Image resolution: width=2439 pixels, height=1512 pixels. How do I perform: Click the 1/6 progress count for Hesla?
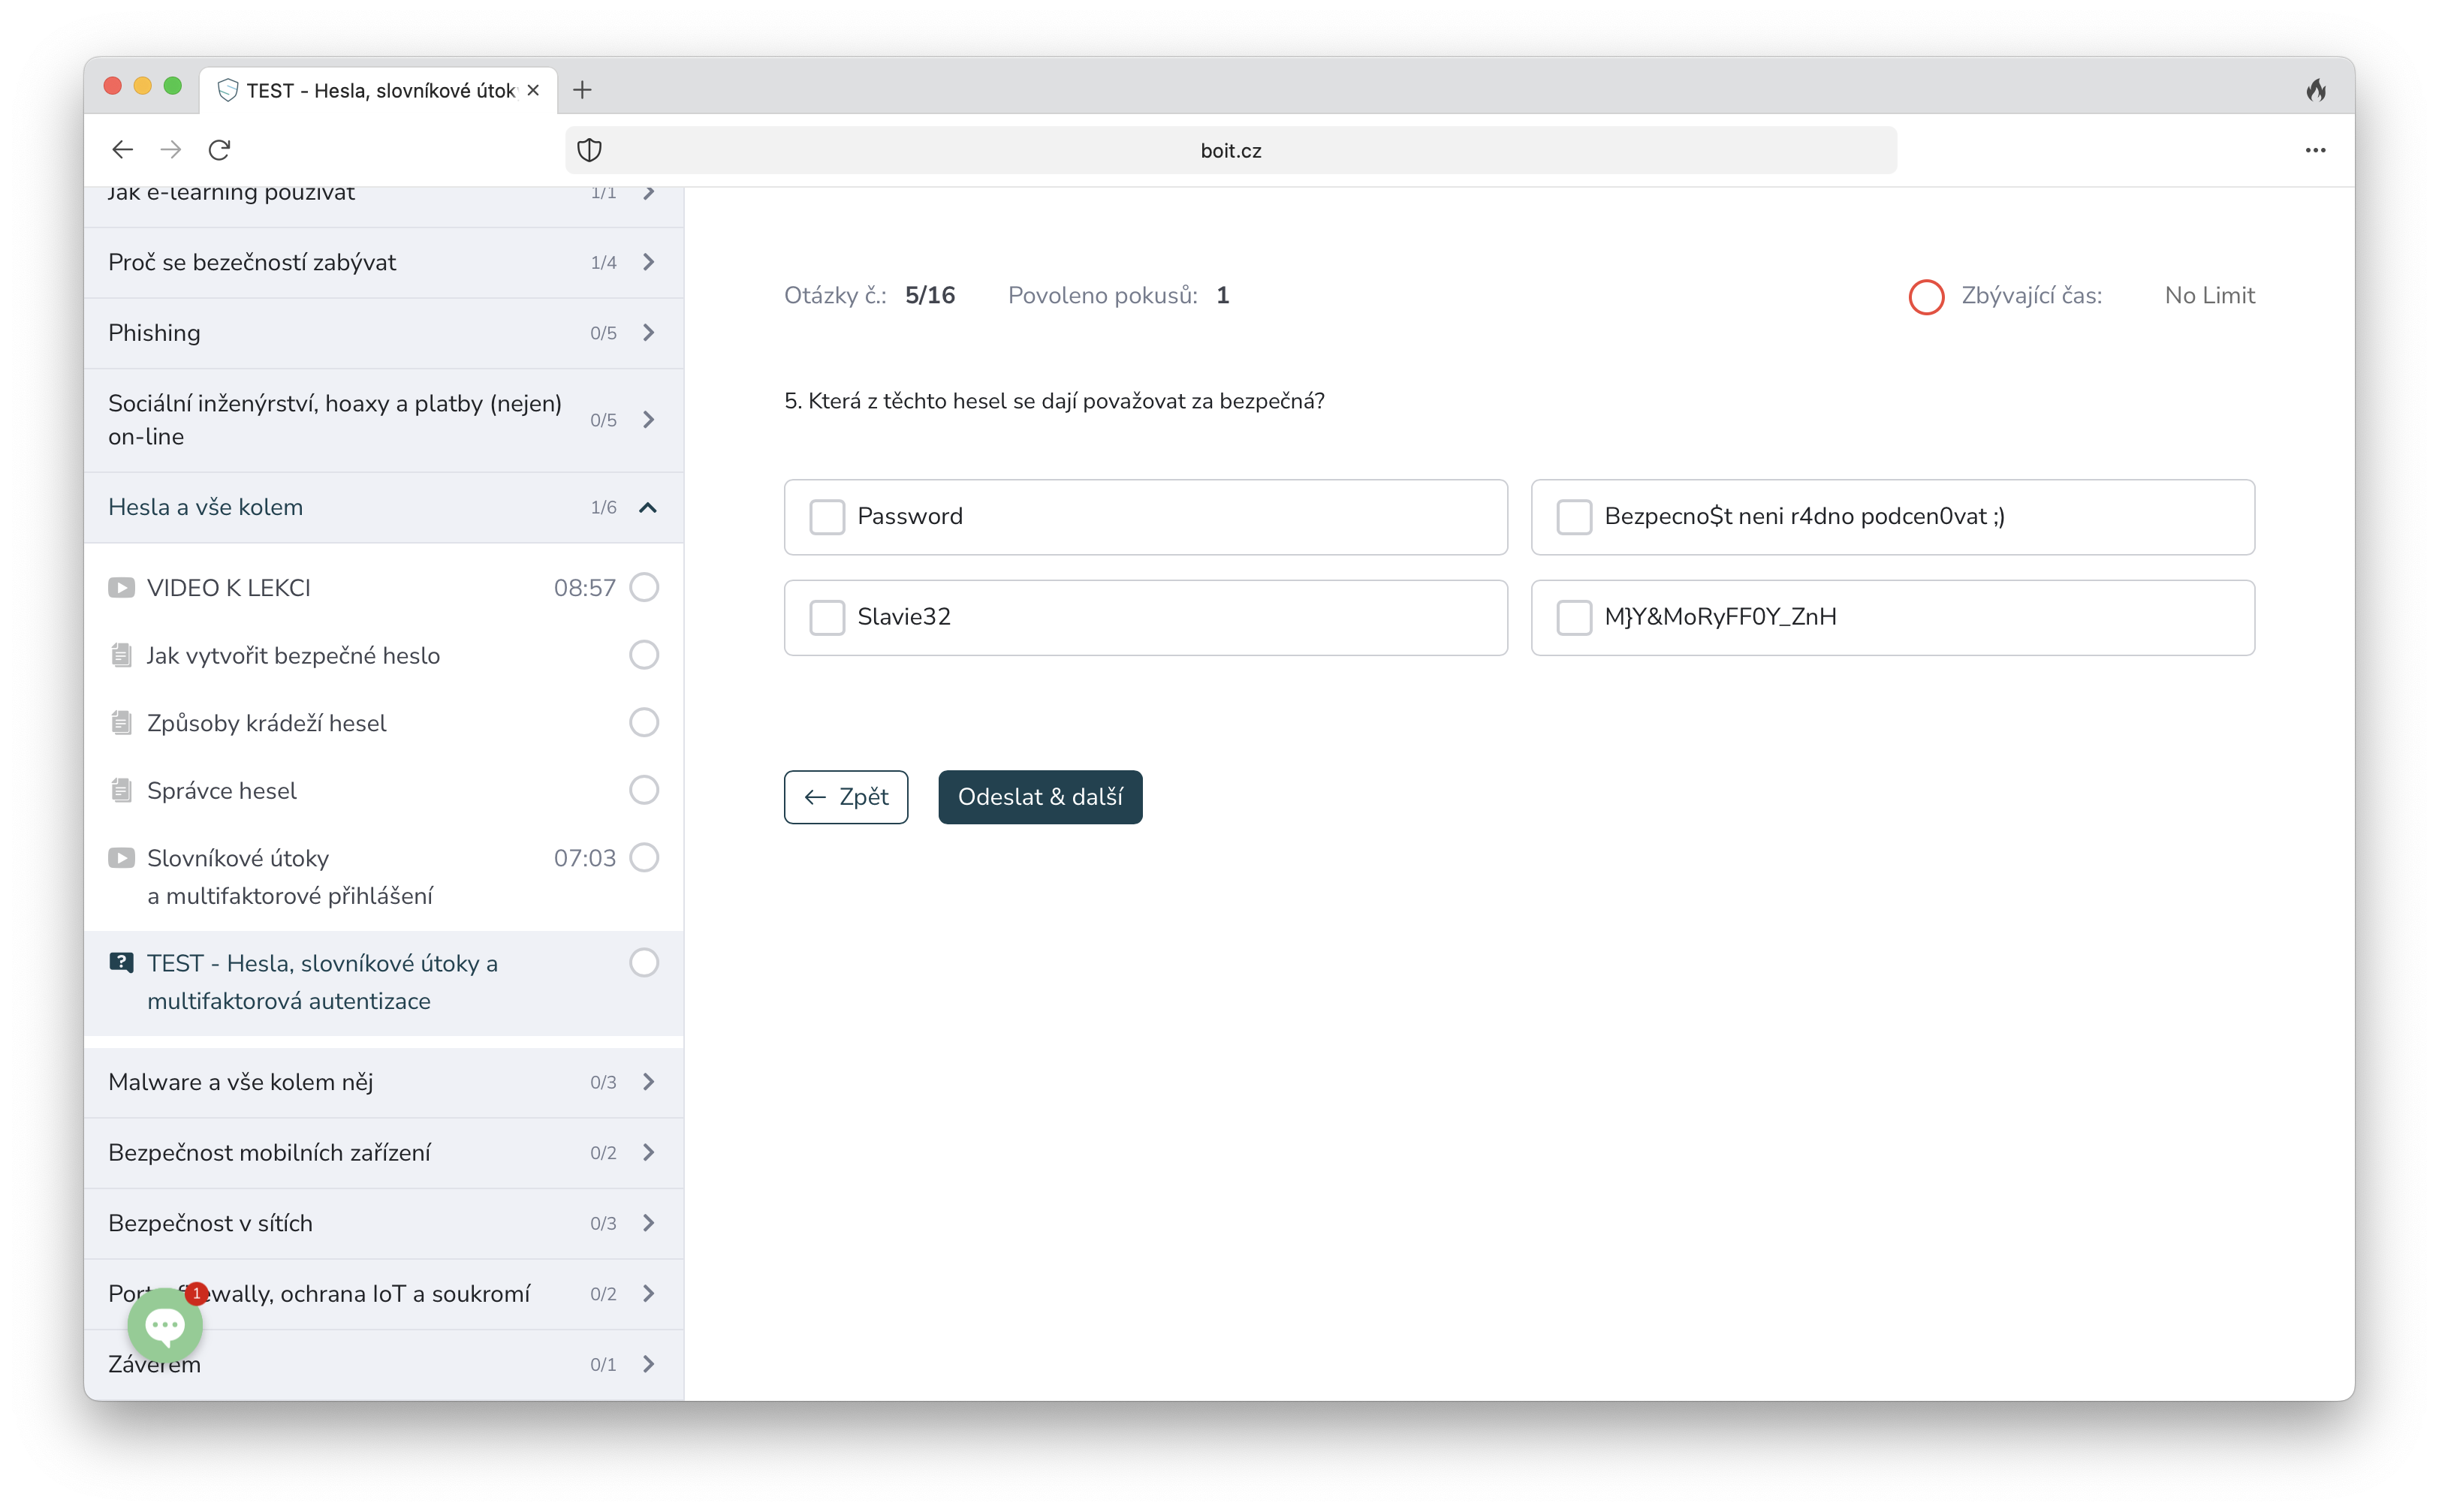tap(603, 507)
